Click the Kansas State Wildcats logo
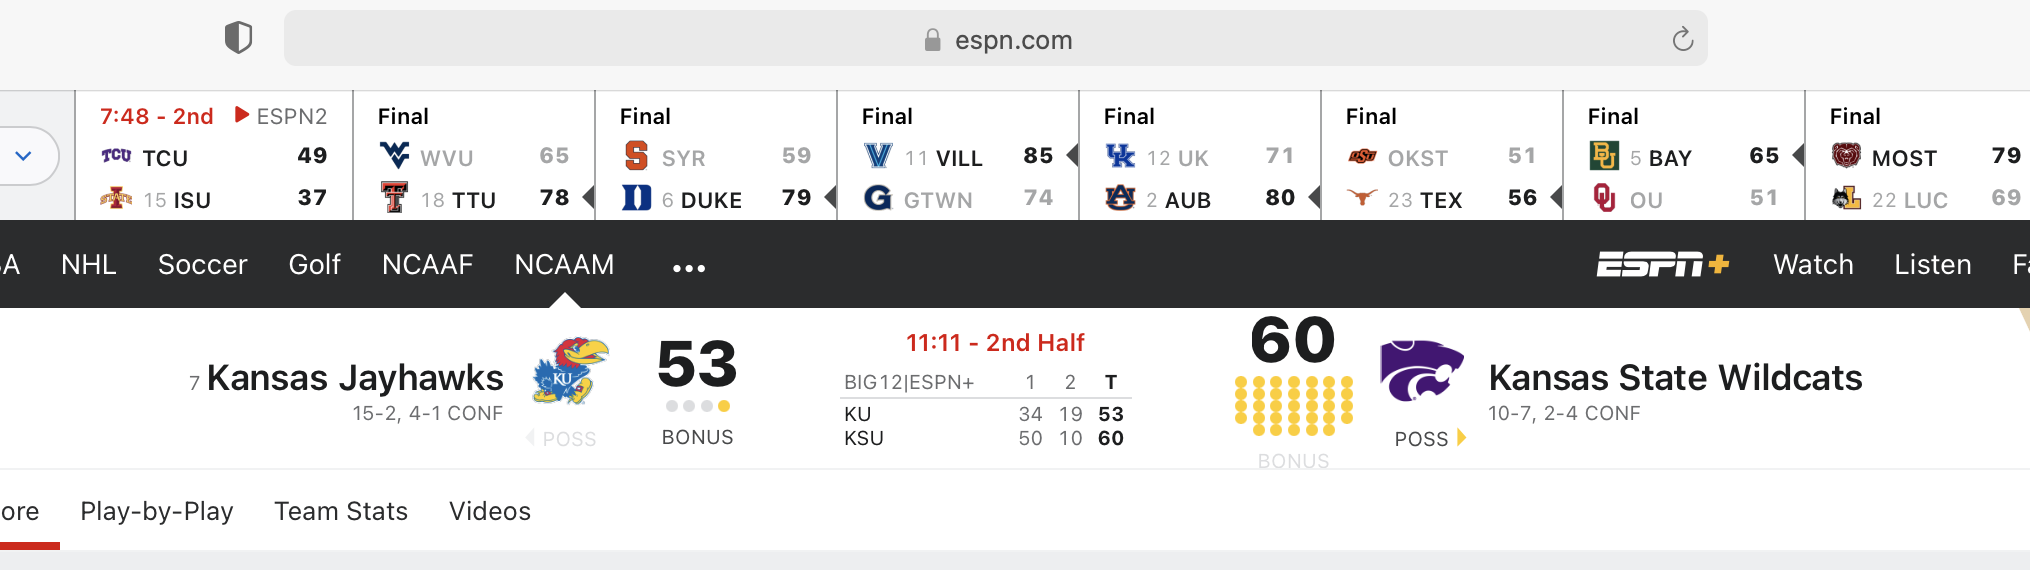 [1421, 371]
